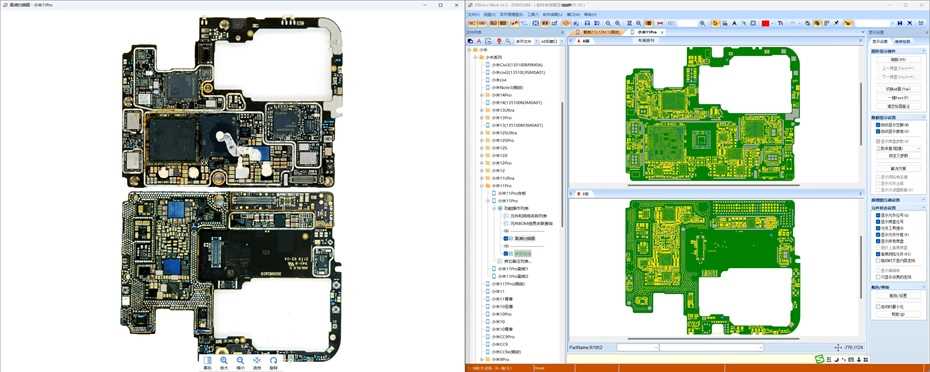Image resolution: width=930 pixels, height=372 pixels.
Task: Open the first menu (文件) in menu bar
Action: 473,13
